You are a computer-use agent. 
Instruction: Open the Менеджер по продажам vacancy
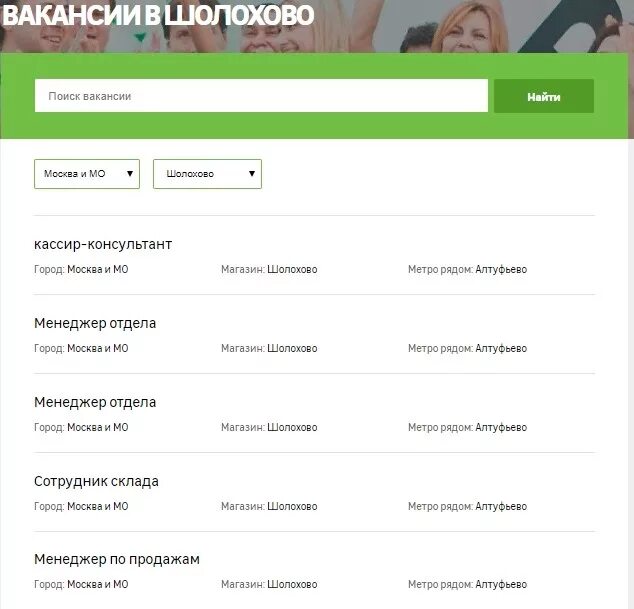tap(117, 559)
